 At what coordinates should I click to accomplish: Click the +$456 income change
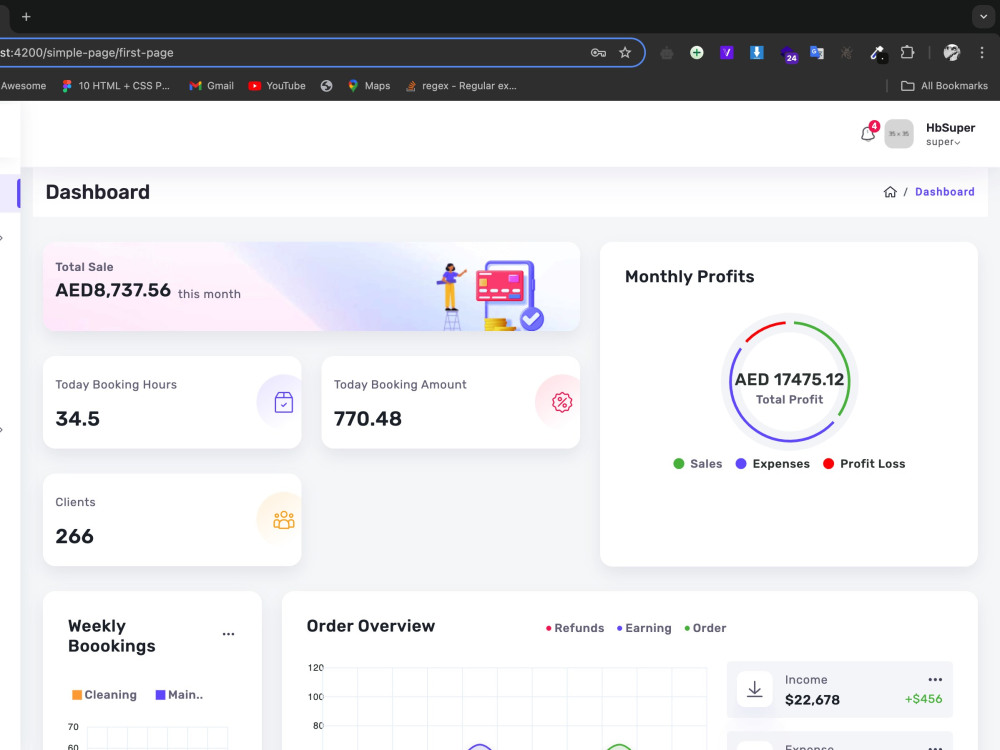coord(923,699)
